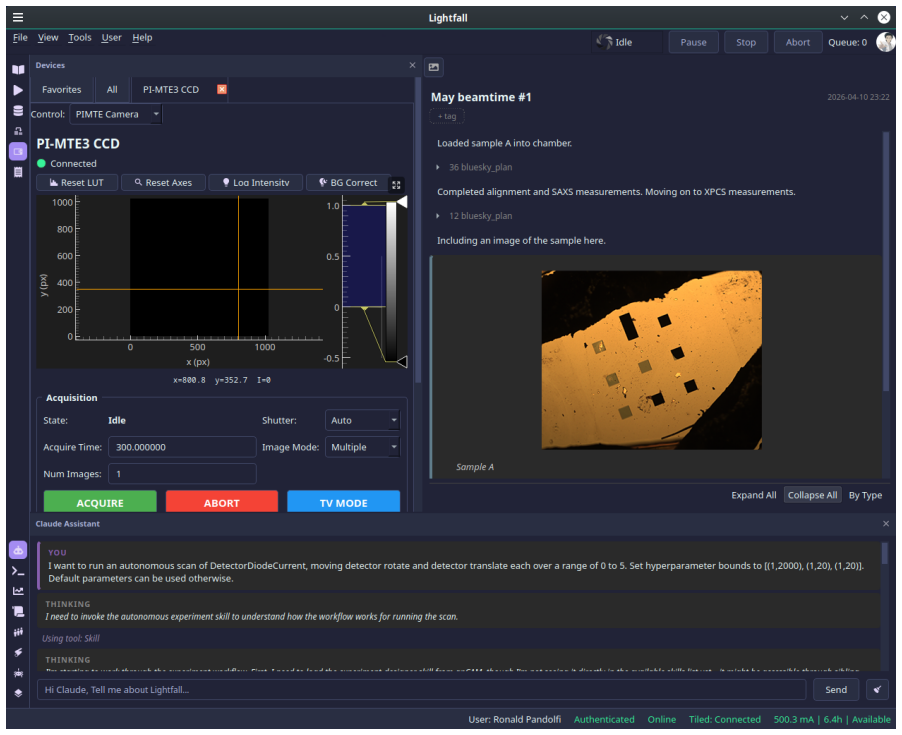Click the Acquire Time input field

click(182, 447)
